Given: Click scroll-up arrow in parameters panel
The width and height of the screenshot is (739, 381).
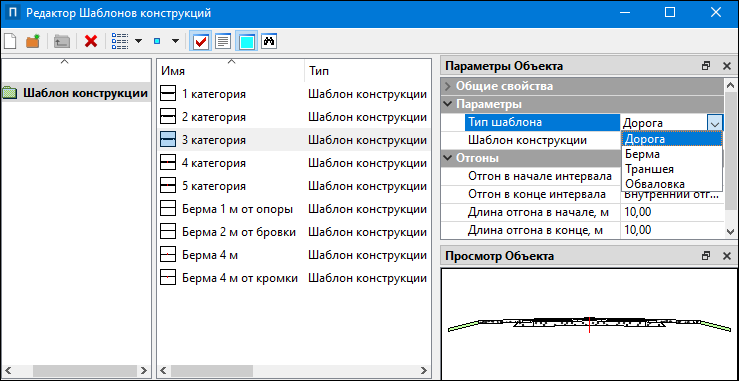Looking at the screenshot, I should click(x=731, y=86).
